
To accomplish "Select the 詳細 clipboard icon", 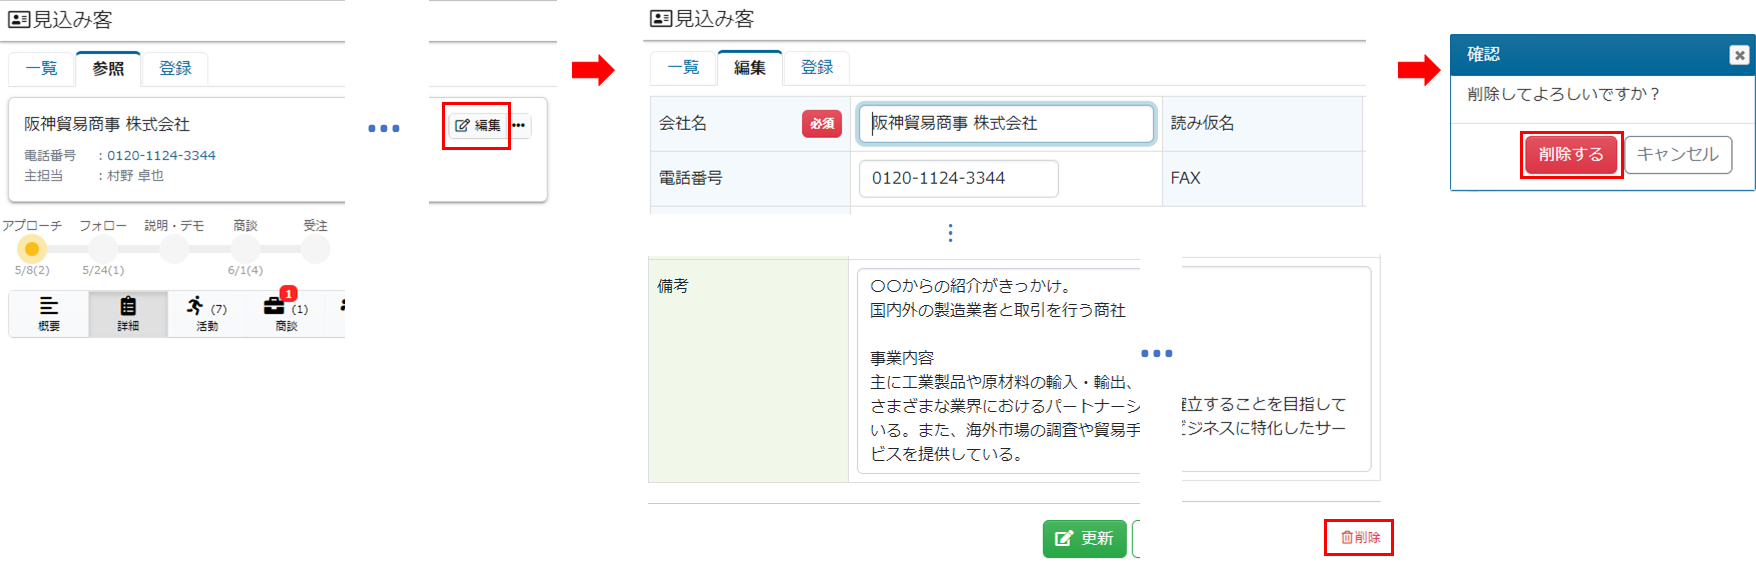I will [x=128, y=313].
